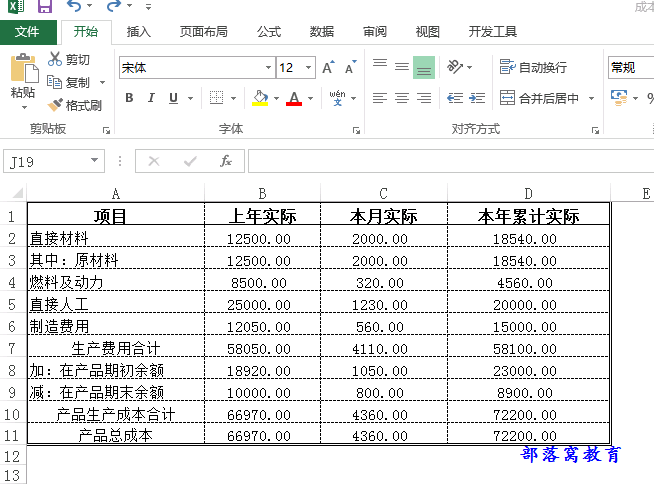This screenshot has width=654, height=484.
Task: Click the Redo arrow icon
Action: 113,6
